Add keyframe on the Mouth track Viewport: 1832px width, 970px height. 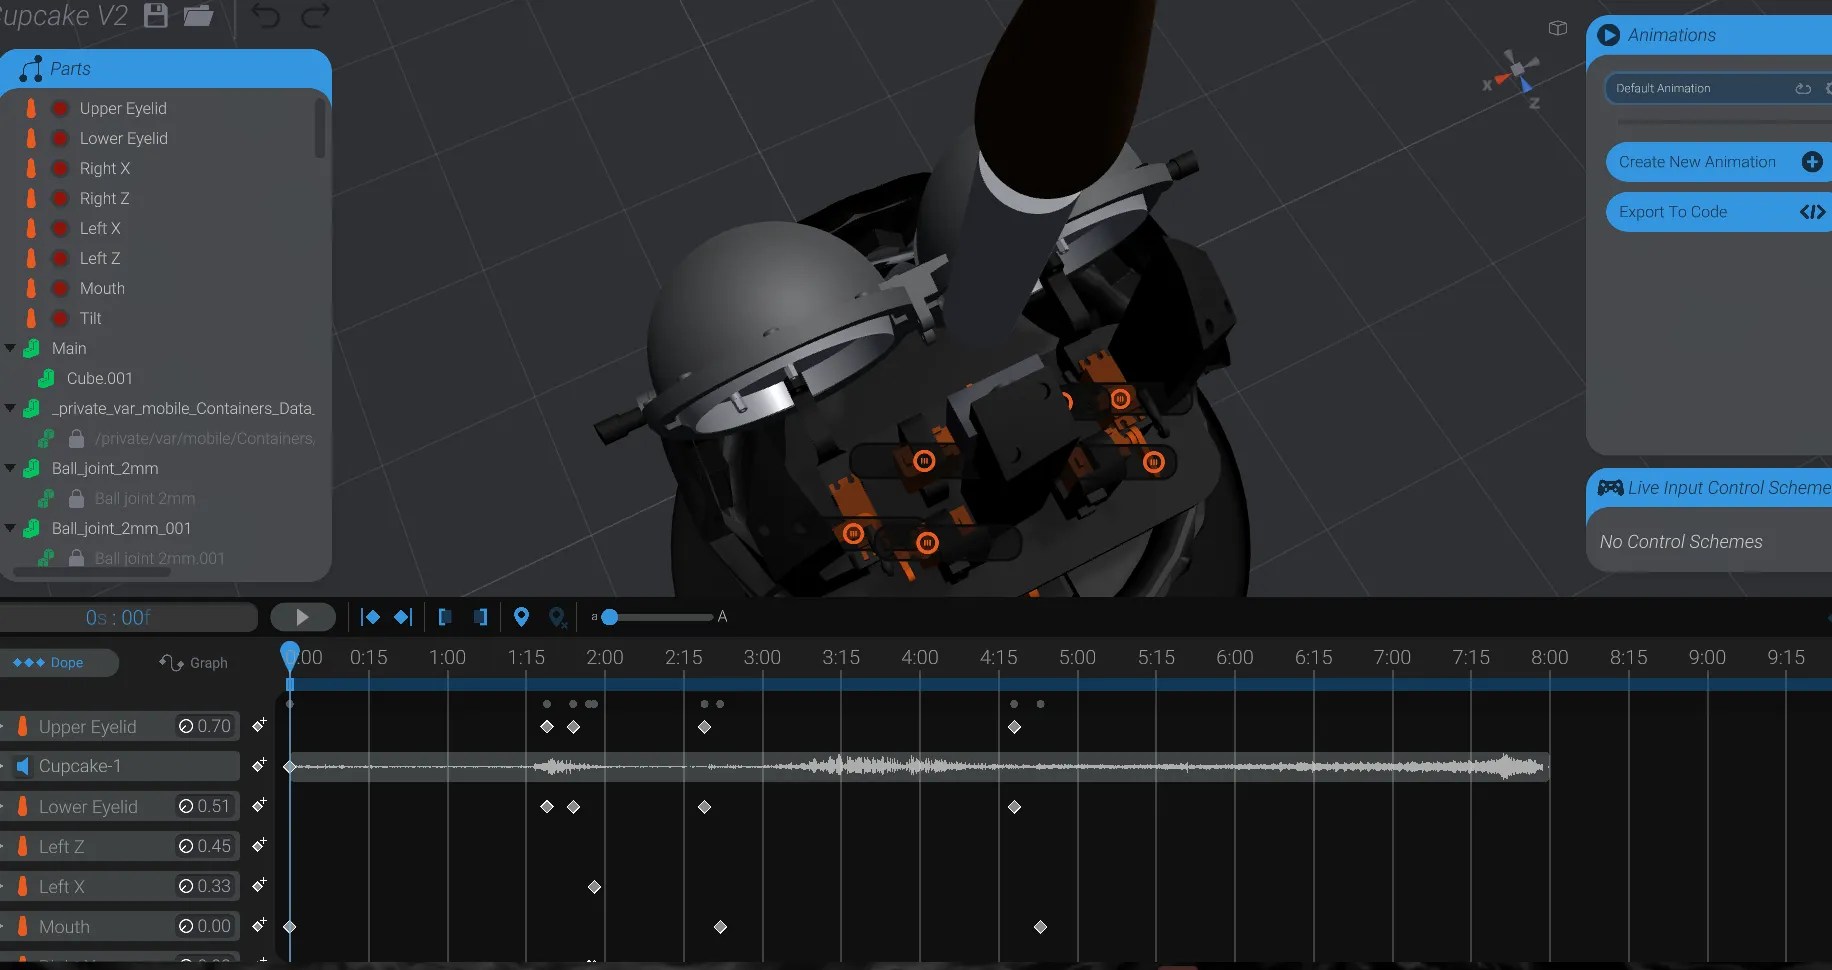(x=259, y=925)
